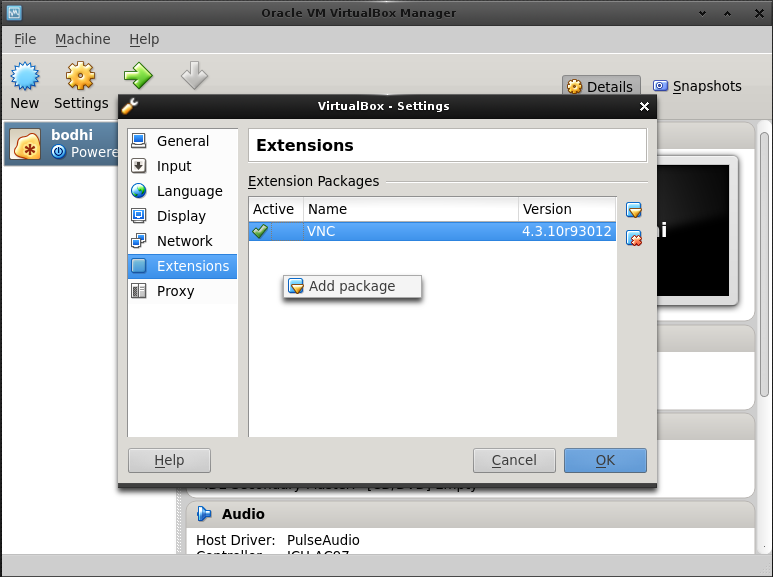Switch to the Details tab
This screenshot has height=577, width=773.
[x=601, y=86]
